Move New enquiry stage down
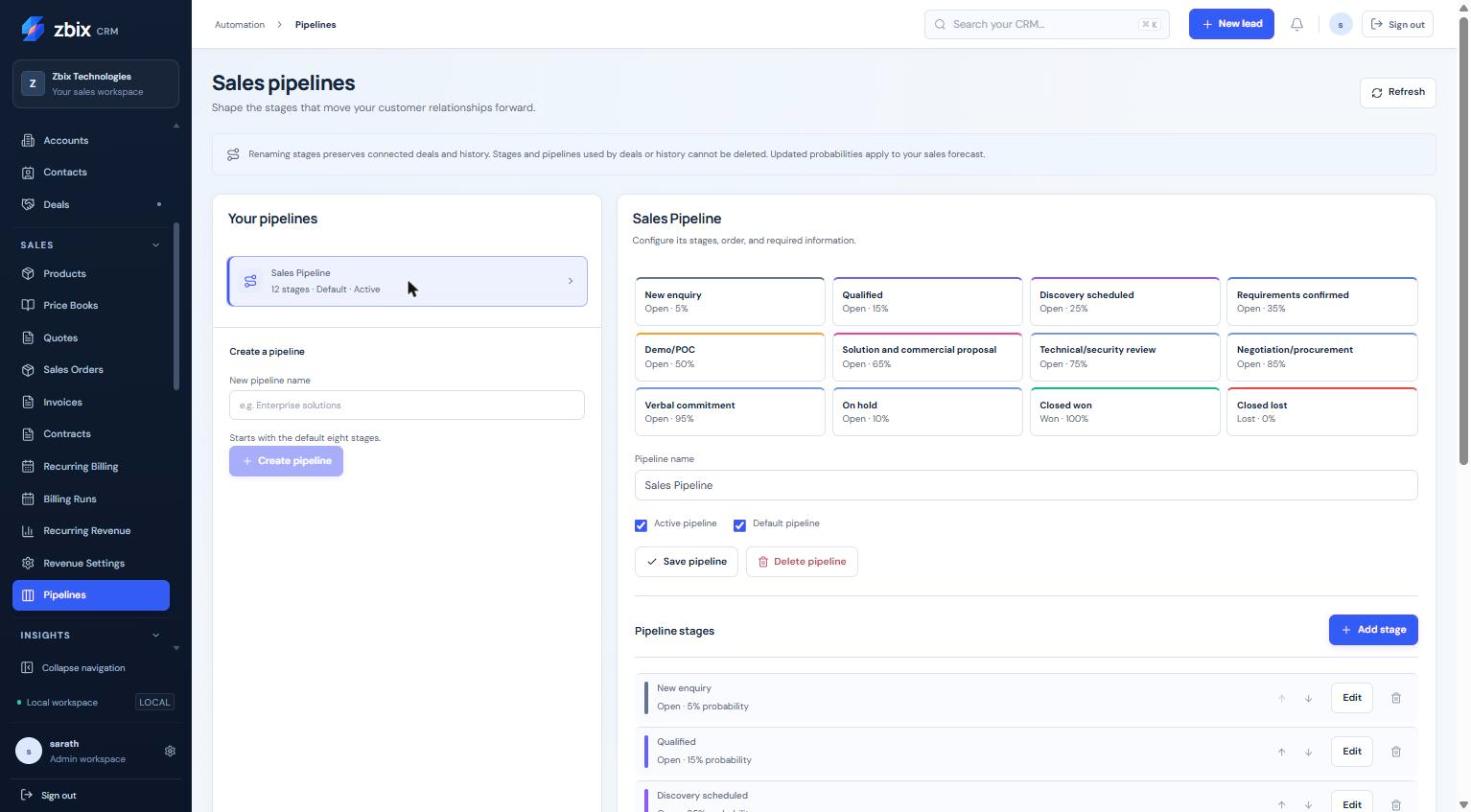Image resolution: width=1471 pixels, height=812 pixels. (1308, 698)
